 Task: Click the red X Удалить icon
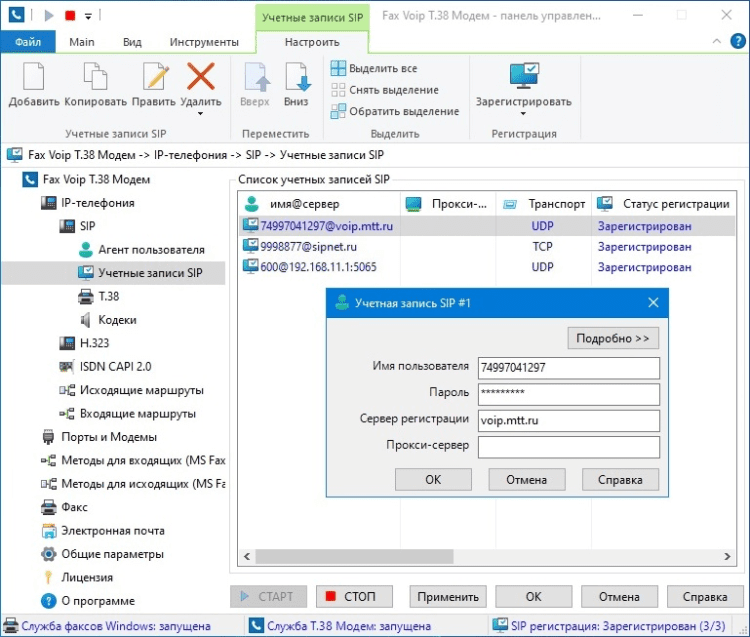click(x=201, y=78)
